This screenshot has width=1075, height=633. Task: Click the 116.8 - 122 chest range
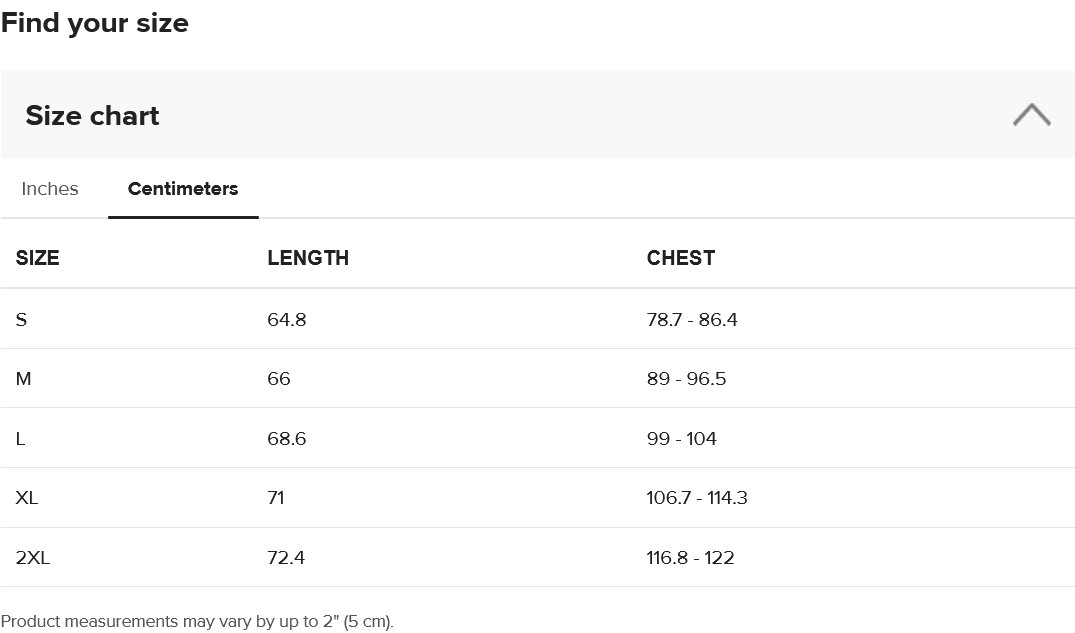[690, 558]
